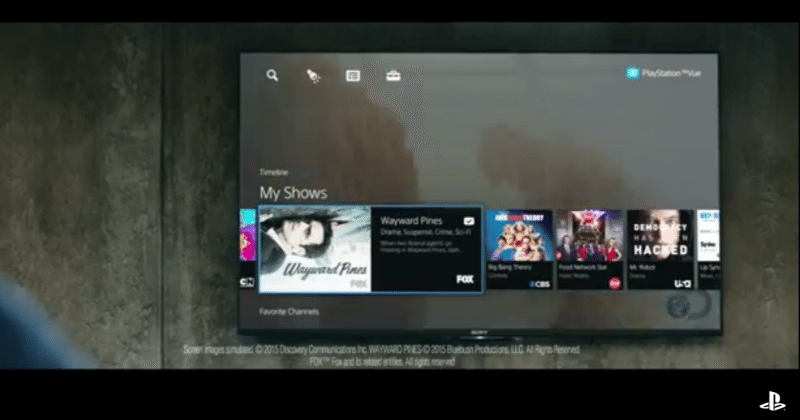This screenshot has width=800, height=420.
Task: Click the Mr. Robot label text
Action: pyautogui.click(x=640, y=267)
